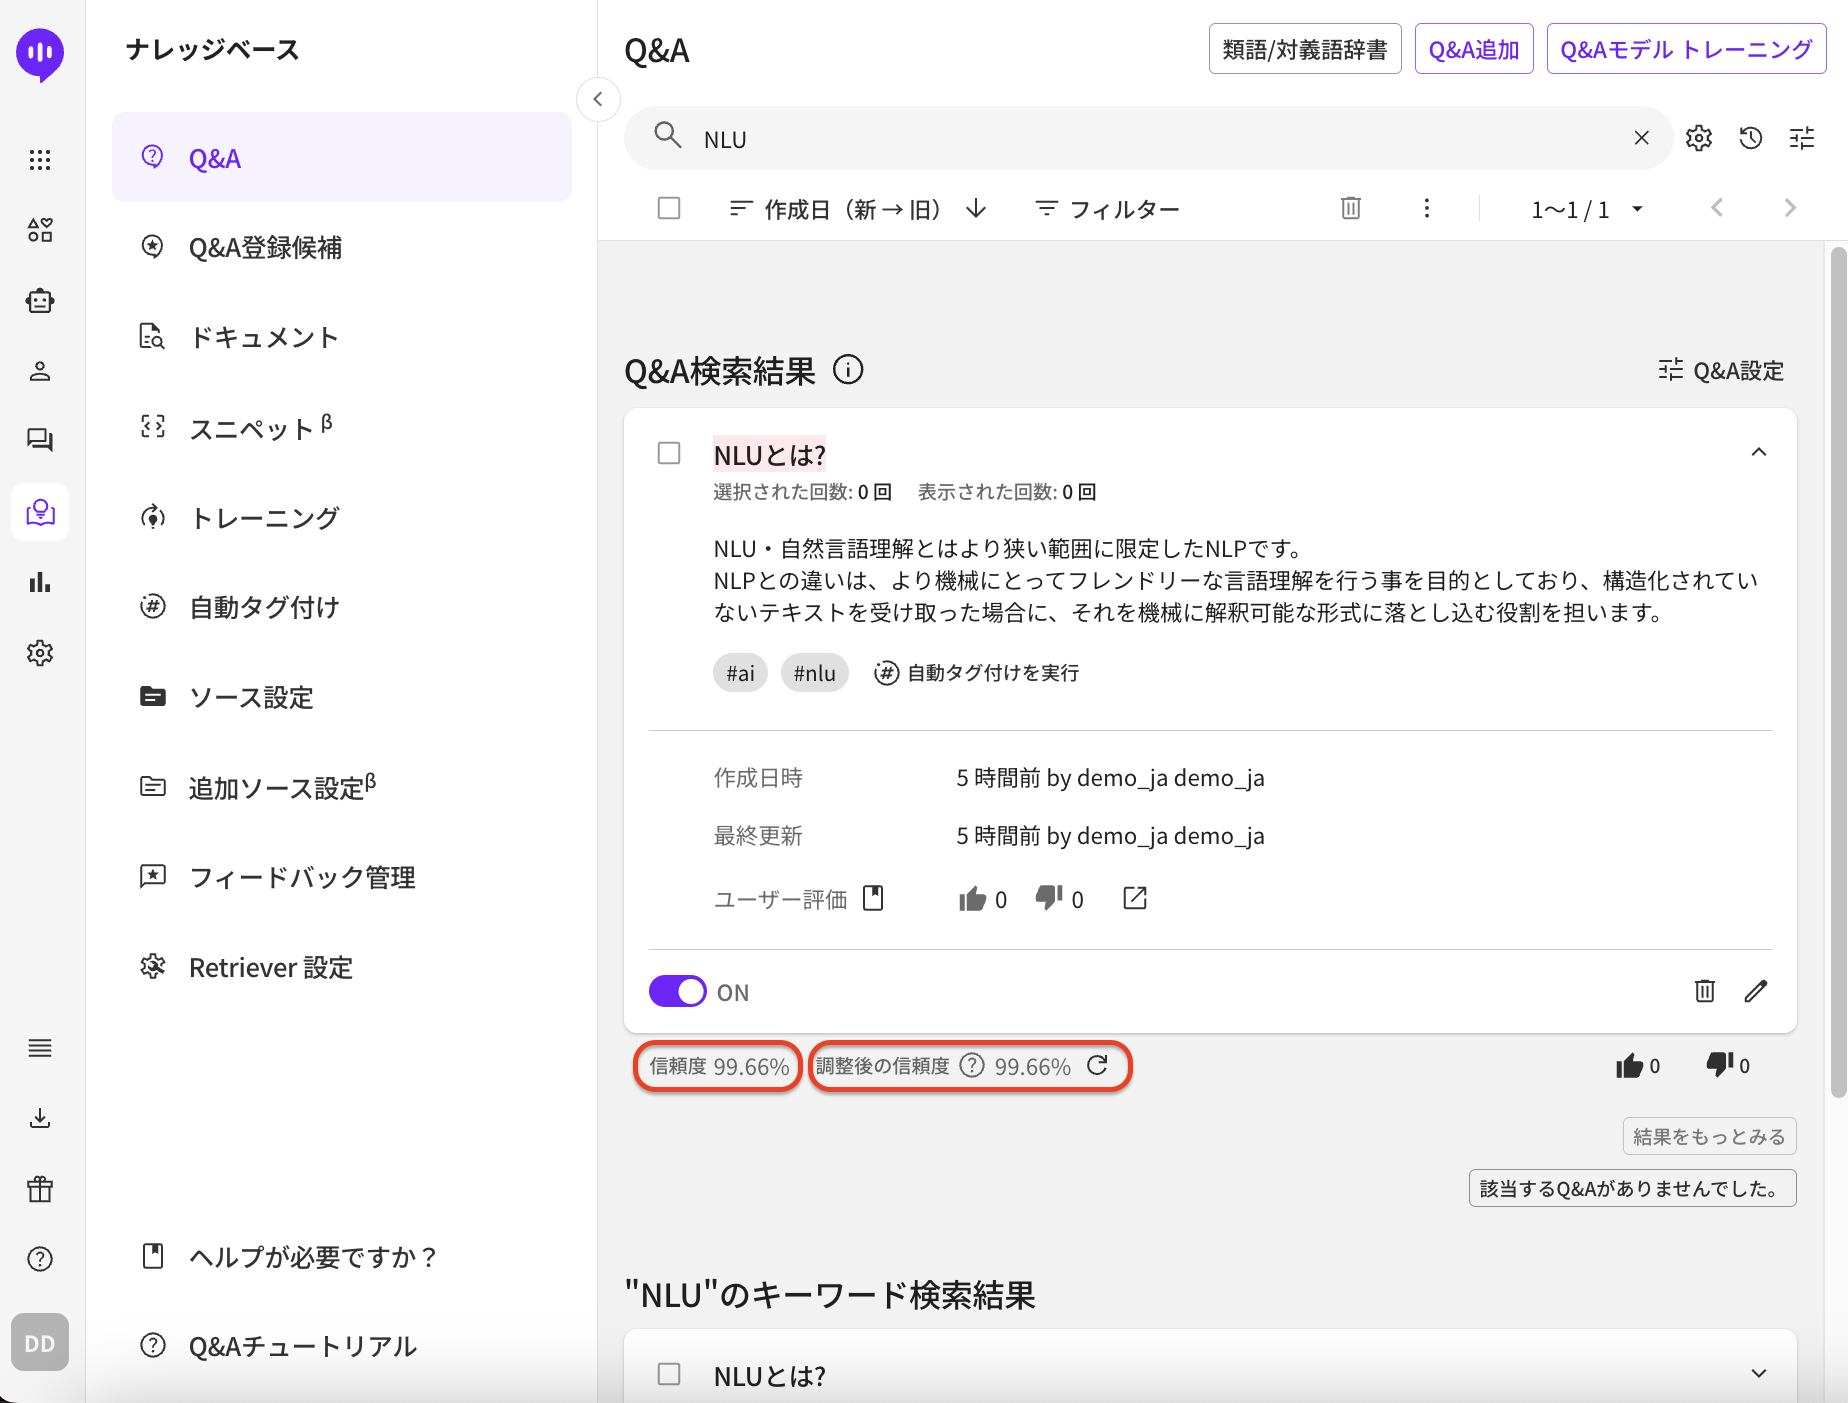Expand the NLUとは? keyword result card
The image size is (1848, 1403).
[1758, 1374]
